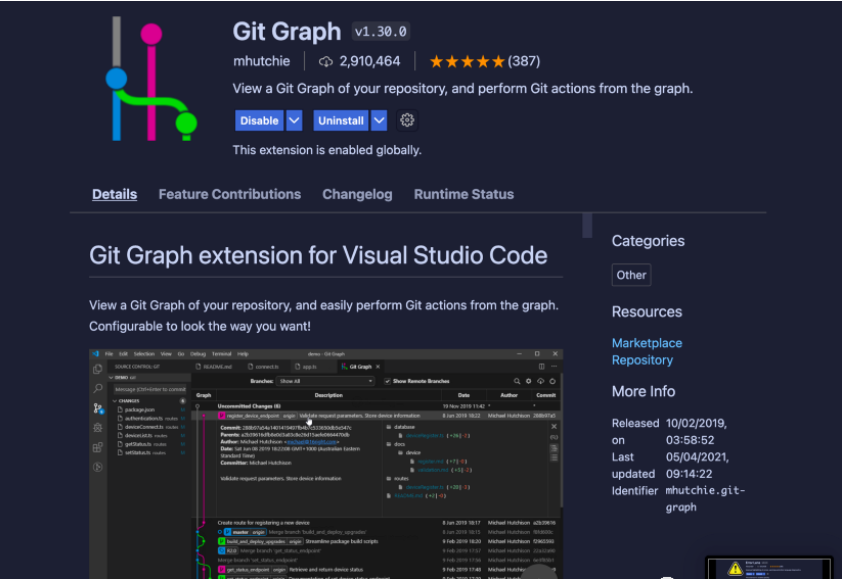The image size is (842, 579).
Task: Open the five-star rating reviews
Action: tap(484, 61)
